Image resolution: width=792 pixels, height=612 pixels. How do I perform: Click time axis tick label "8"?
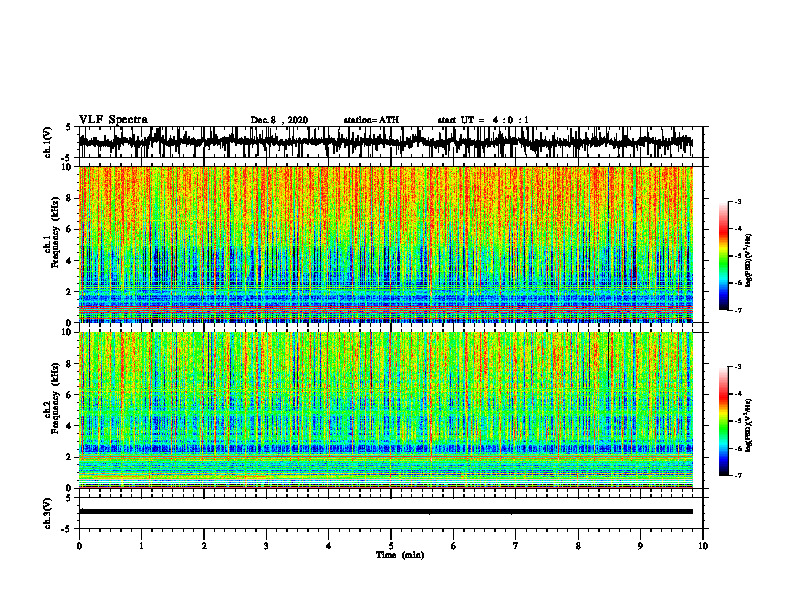point(578,546)
